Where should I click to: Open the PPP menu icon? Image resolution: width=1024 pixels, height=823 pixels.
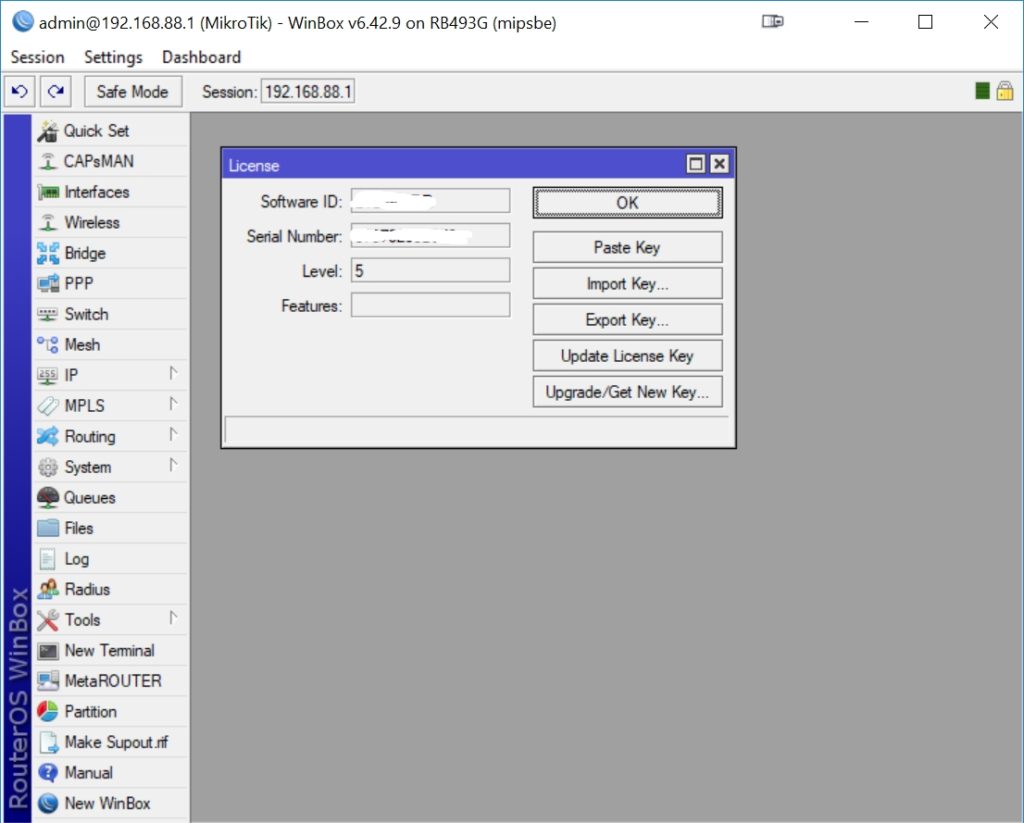click(48, 283)
